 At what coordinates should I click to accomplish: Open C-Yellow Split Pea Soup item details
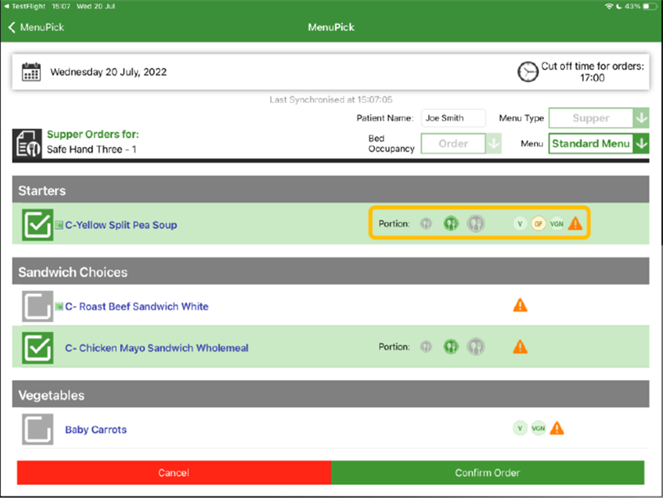point(121,225)
